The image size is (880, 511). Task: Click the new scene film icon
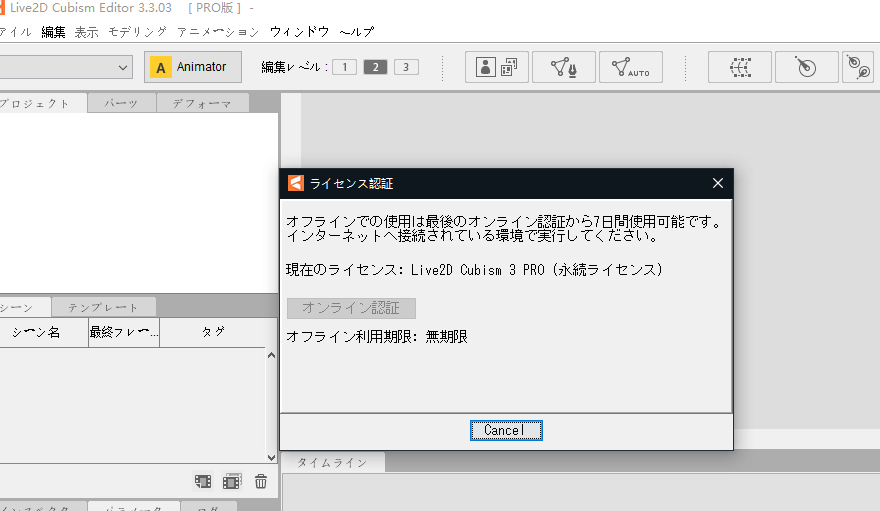tap(204, 481)
